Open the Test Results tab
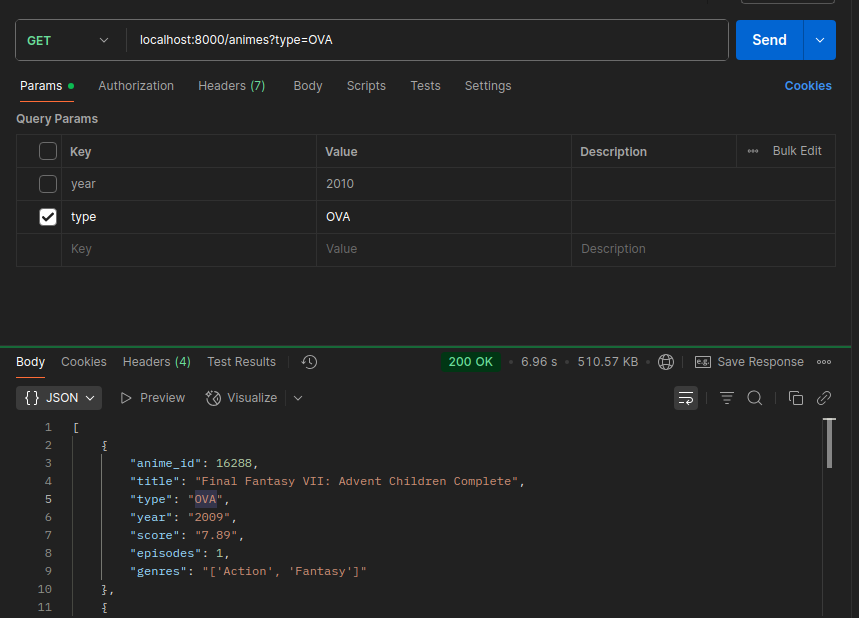Viewport: 859px width, 618px height. coord(242,362)
